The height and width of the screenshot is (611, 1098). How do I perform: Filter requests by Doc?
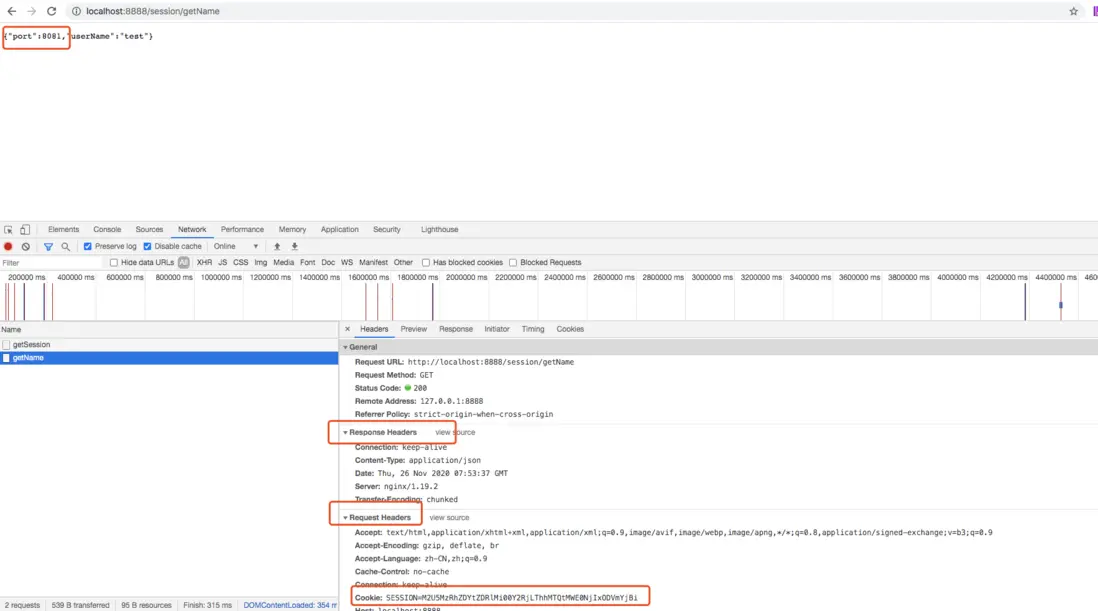pos(328,262)
